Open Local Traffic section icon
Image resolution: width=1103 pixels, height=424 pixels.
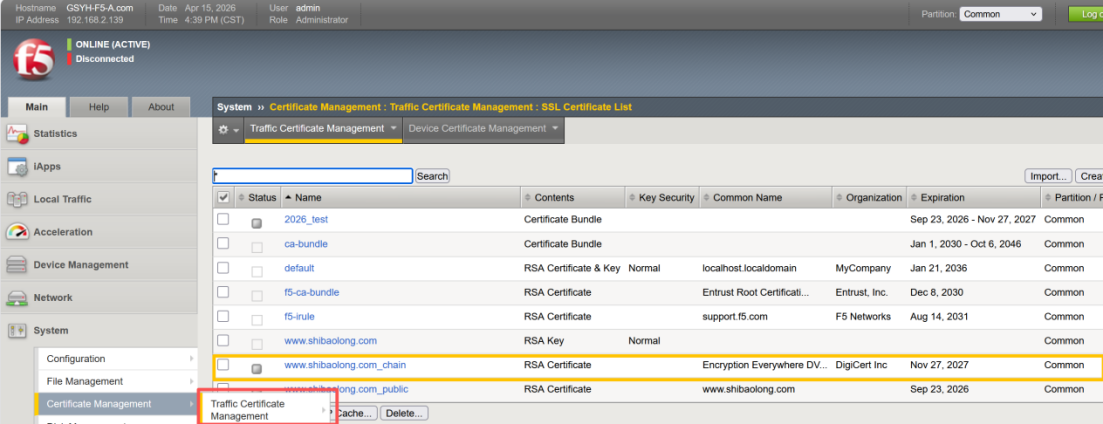click(x=17, y=200)
